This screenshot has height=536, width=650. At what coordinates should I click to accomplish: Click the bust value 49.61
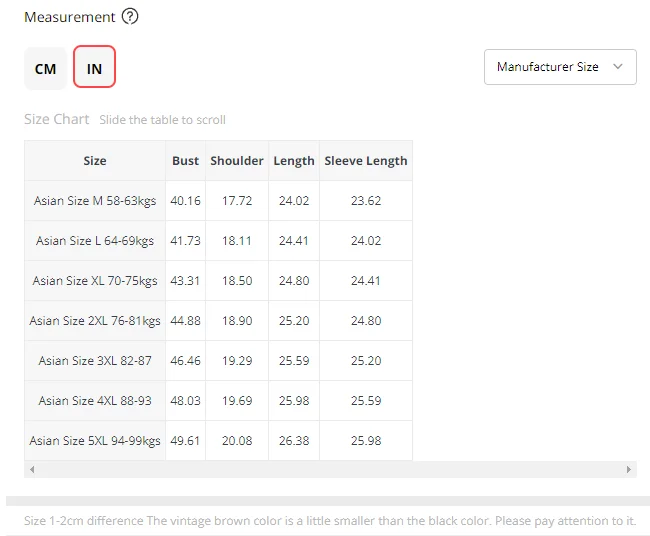tap(185, 441)
